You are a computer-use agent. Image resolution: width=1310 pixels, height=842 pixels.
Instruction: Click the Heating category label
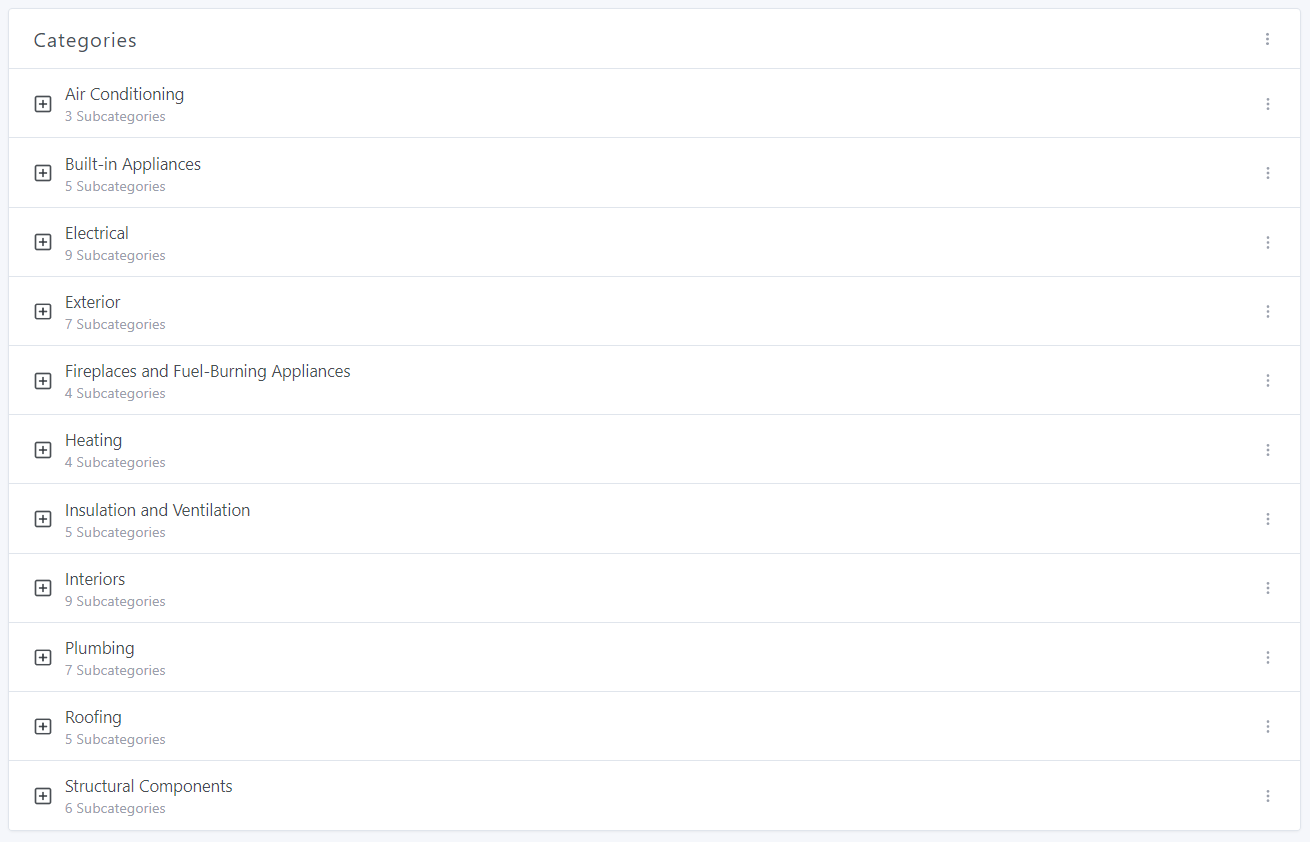click(x=94, y=440)
